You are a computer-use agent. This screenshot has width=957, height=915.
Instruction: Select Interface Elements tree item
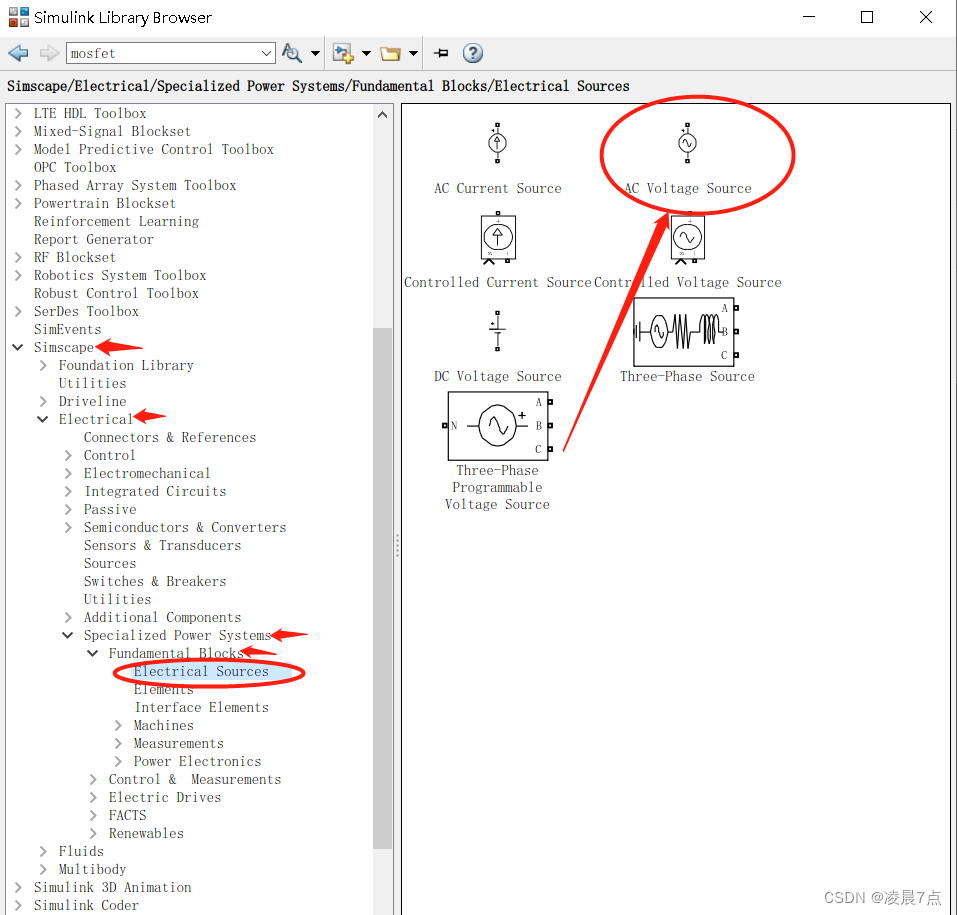[201, 707]
